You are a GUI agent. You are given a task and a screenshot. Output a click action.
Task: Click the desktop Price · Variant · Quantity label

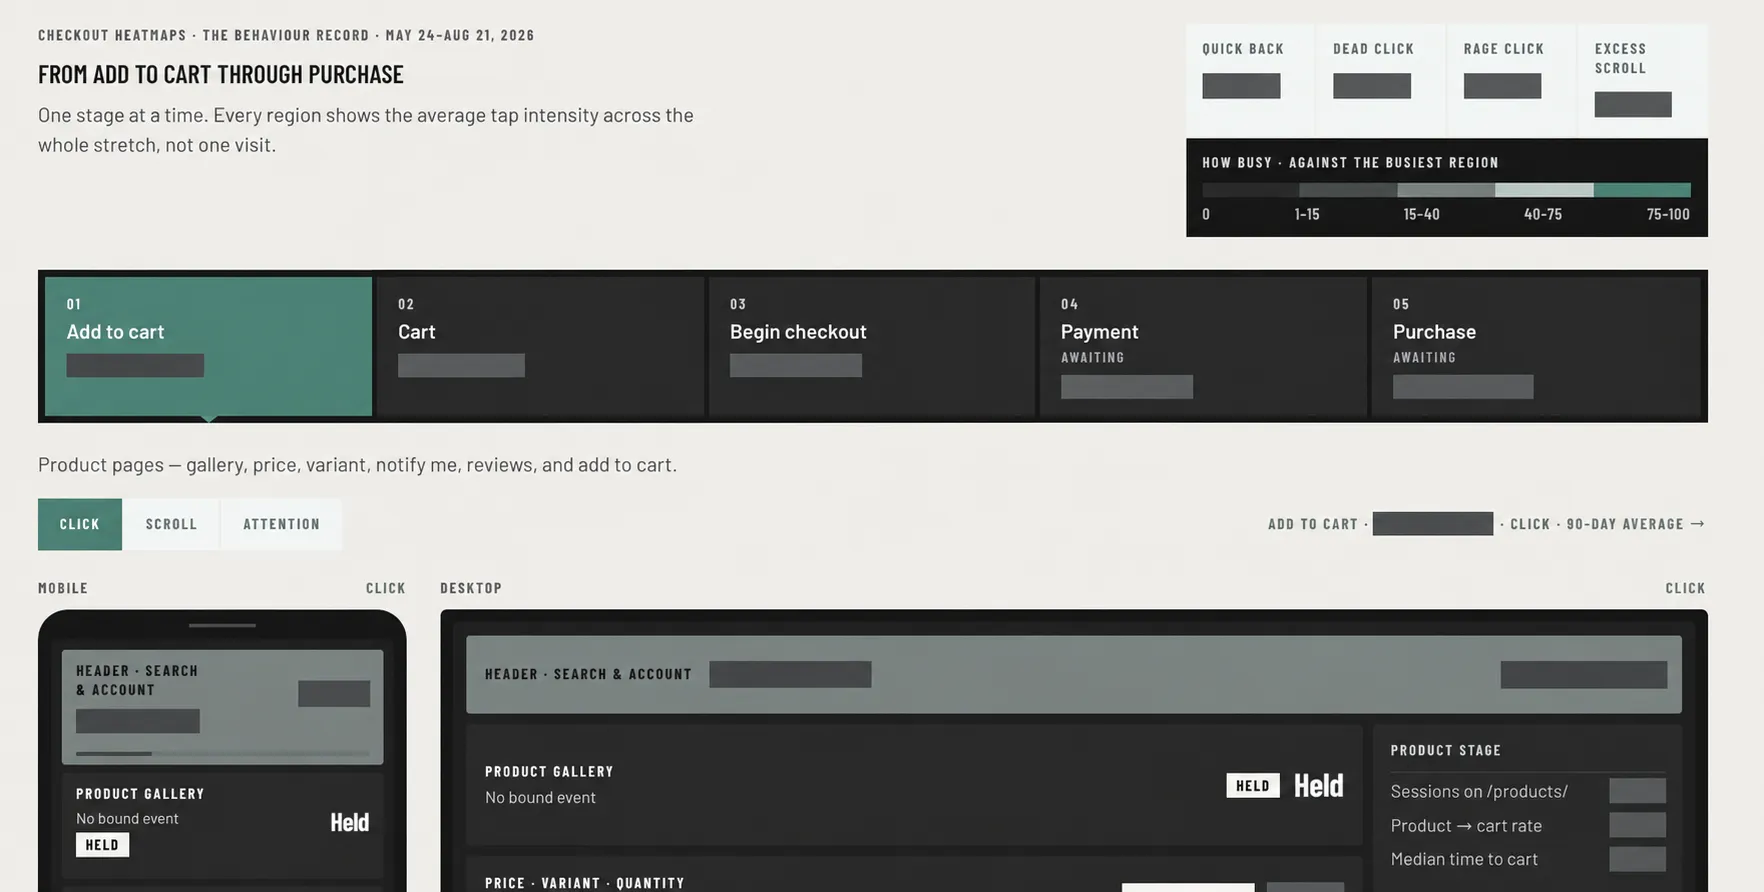(x=585, y=883)
